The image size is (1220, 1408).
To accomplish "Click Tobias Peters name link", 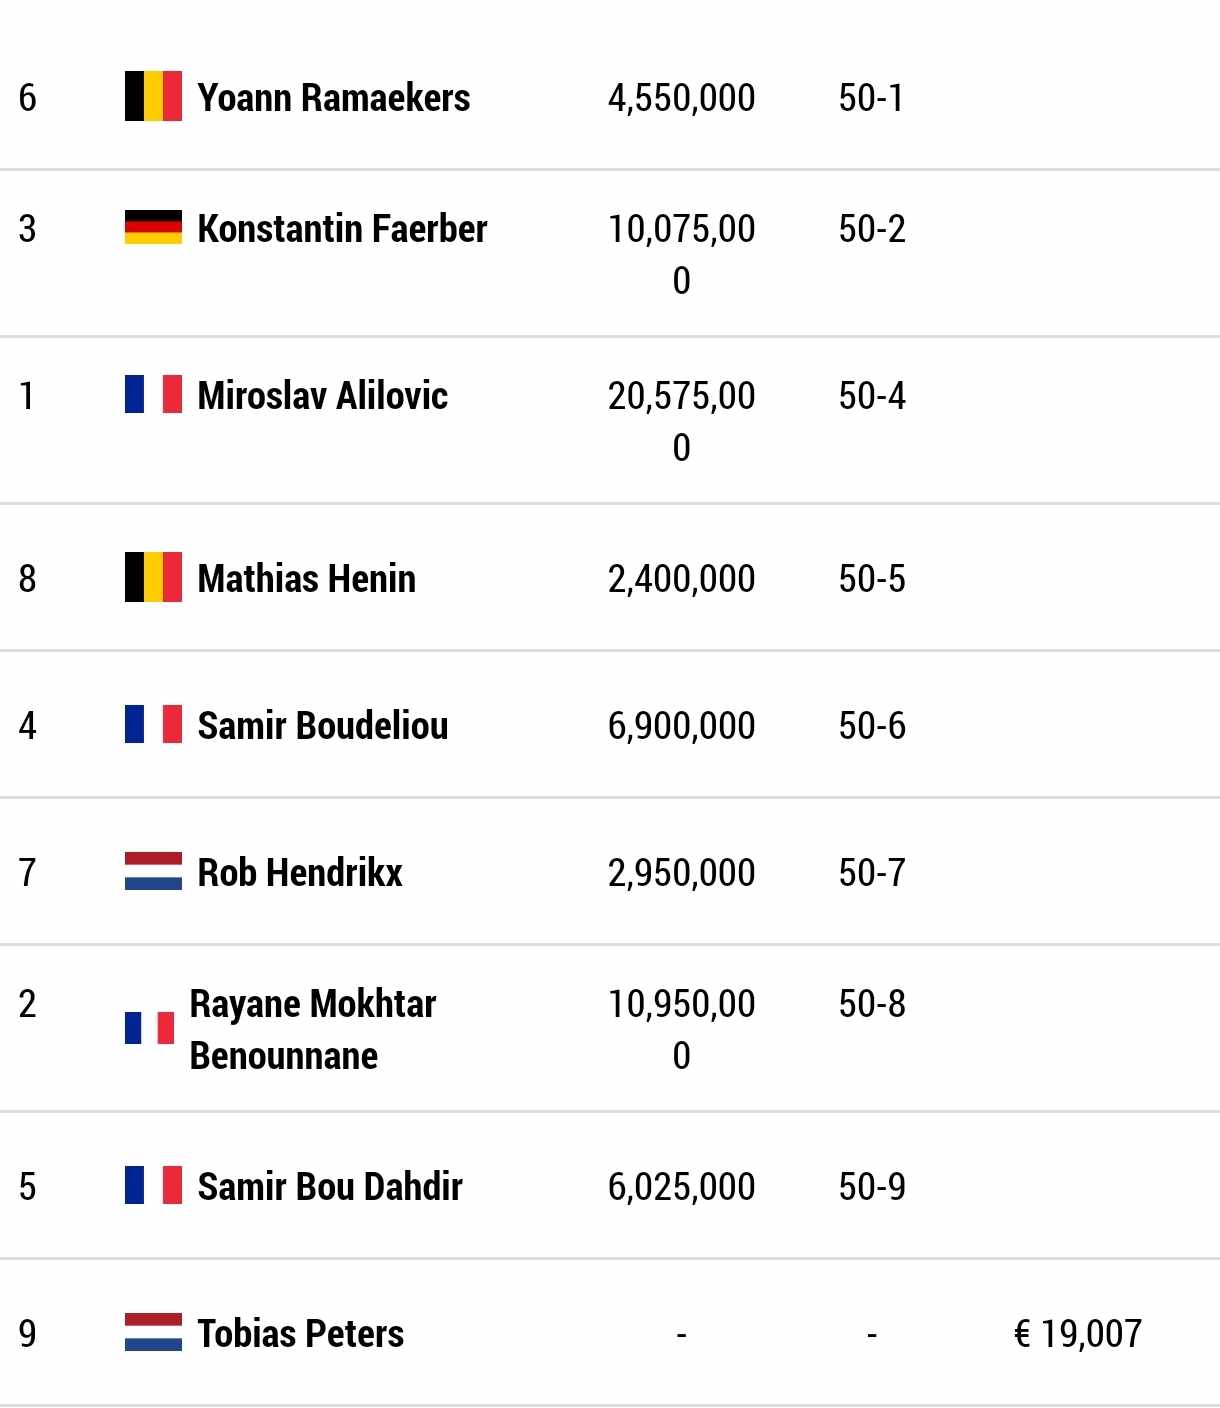I will 301,1334.
